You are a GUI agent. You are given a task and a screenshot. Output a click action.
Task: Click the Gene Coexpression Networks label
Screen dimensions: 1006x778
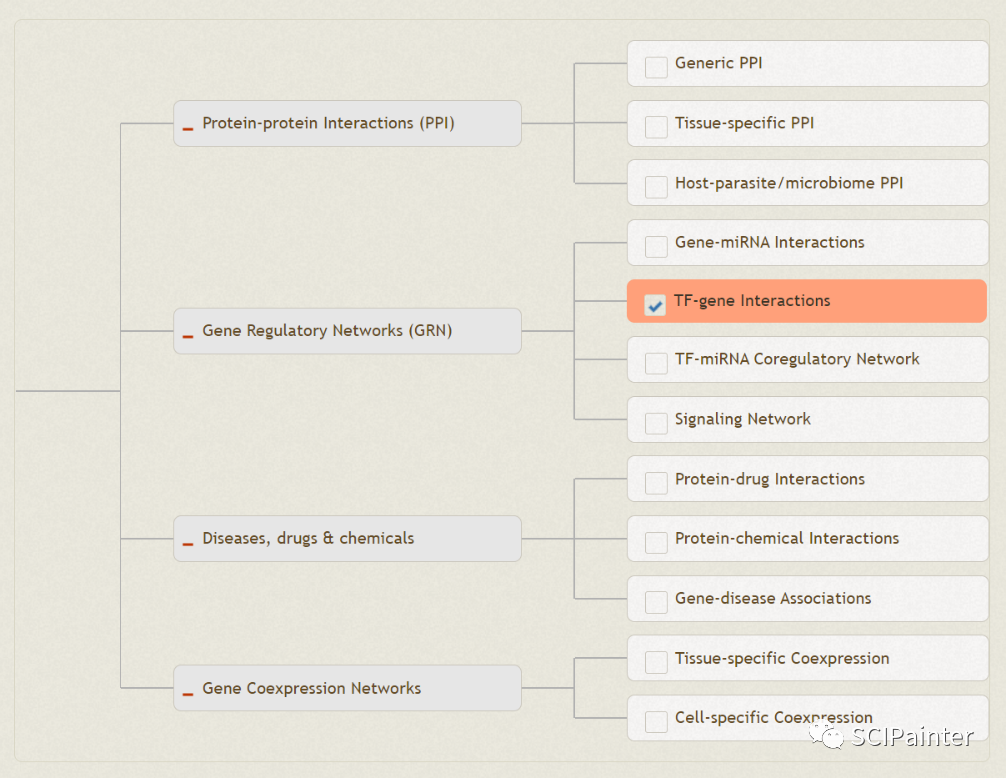[x=311, y=688]
